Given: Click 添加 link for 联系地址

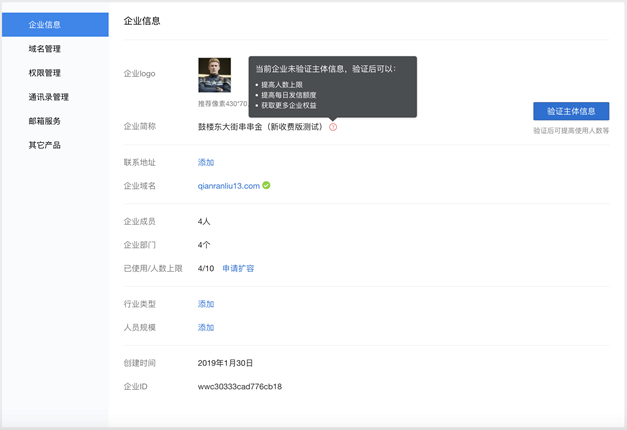Looking at the screenshot, I should tap(206, 162).
